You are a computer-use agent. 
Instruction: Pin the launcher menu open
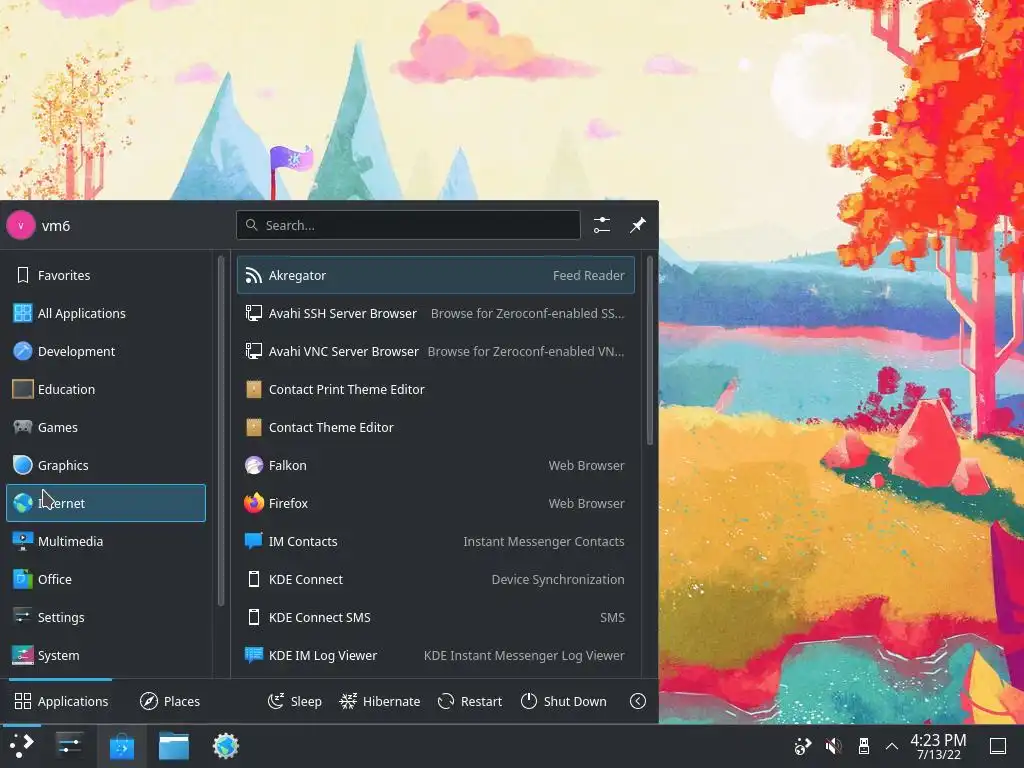point(637,225)
